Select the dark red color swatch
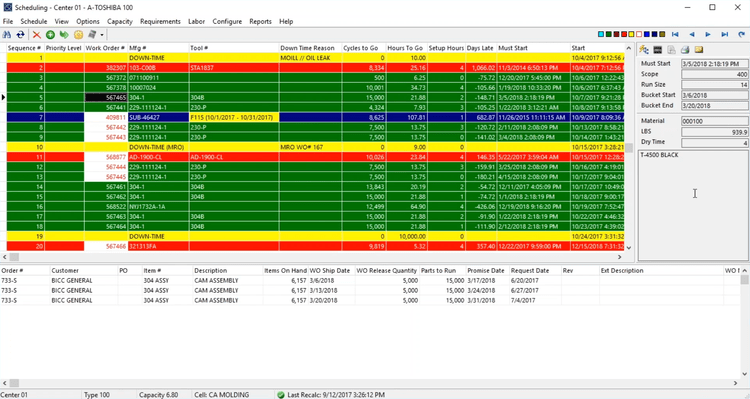750x399 pixels. point(616,34)
